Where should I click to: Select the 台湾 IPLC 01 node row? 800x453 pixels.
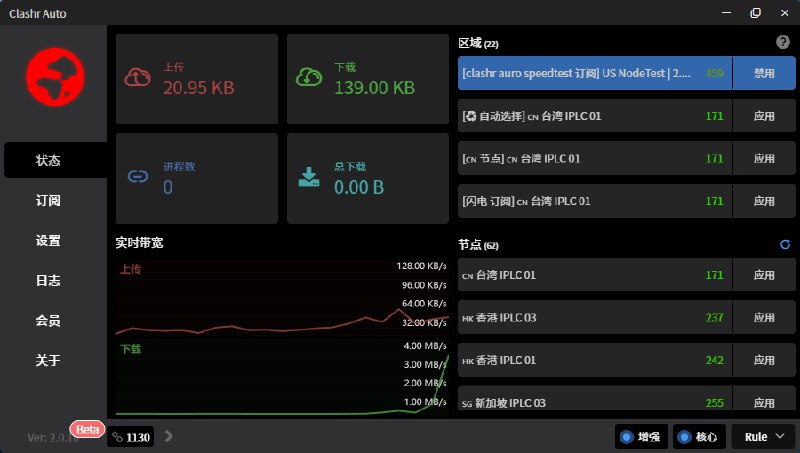pyautogui.click(x=595, y=275)
